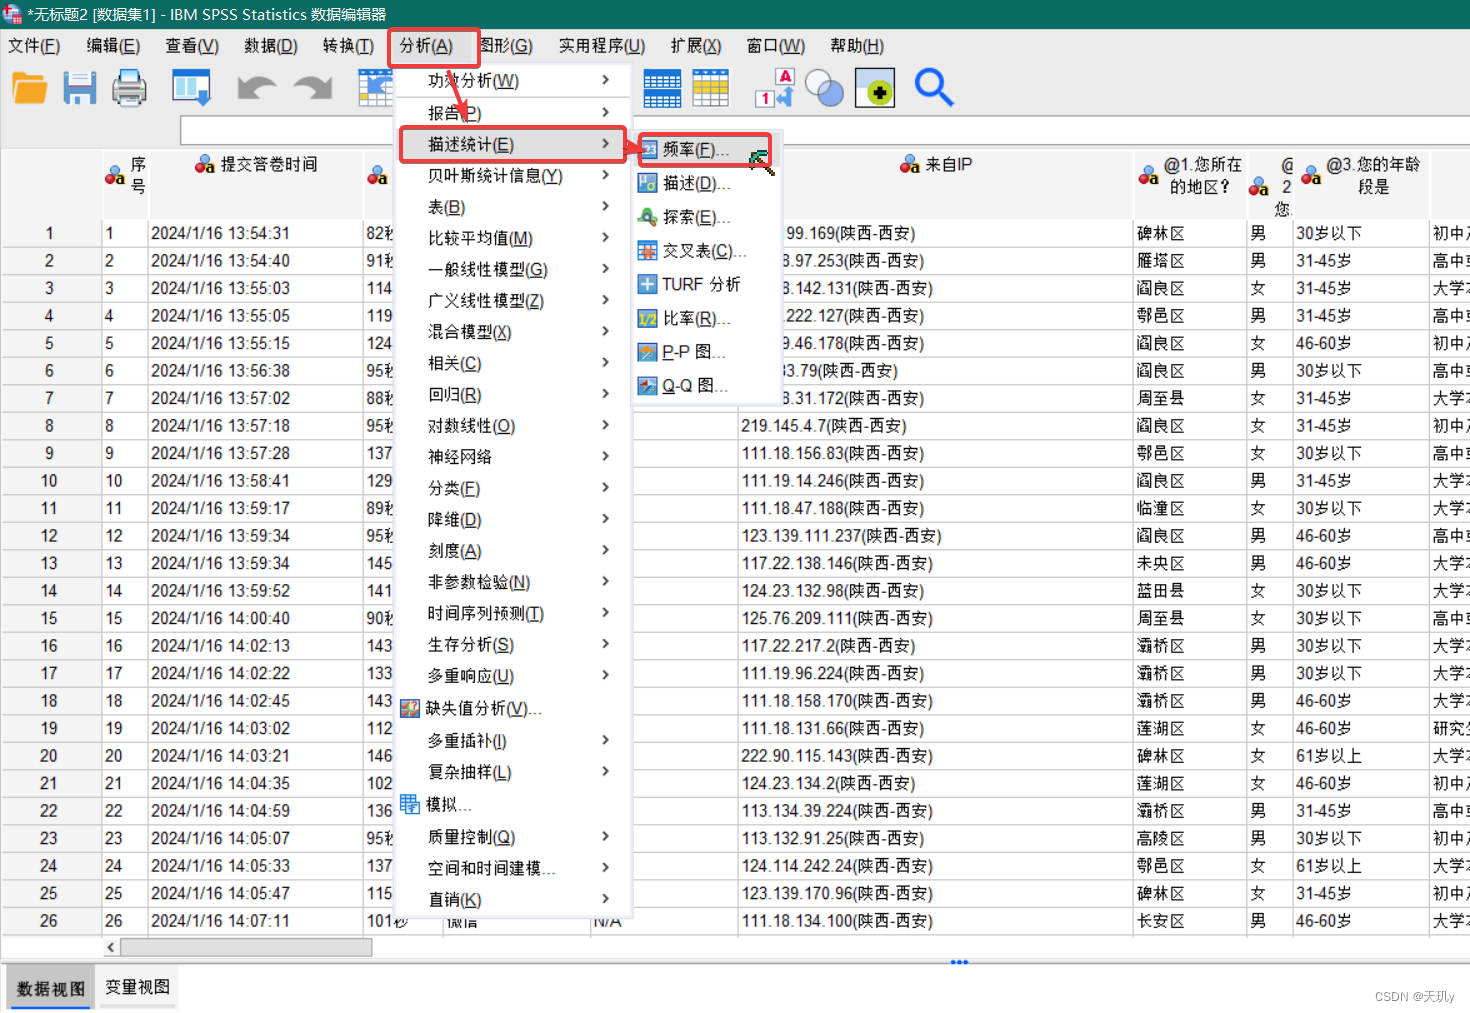Screen dimensions: 1470x1013
Task: Save the dataset using the floppy disk icon
Action: 80,88
